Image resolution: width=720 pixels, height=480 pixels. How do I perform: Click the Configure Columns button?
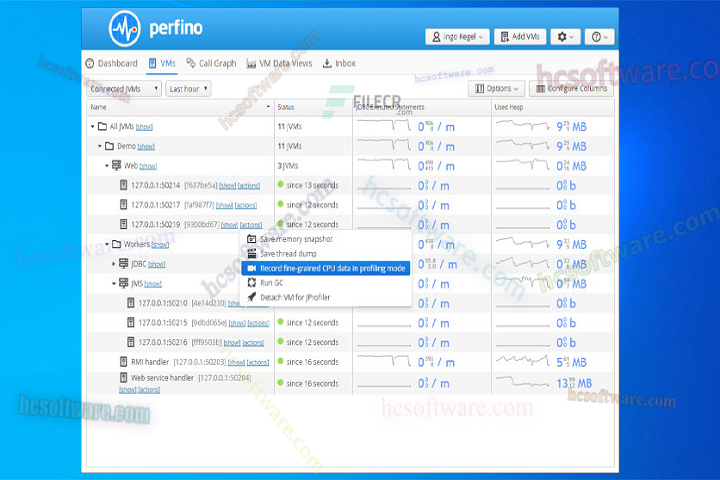click(x=572, y=88)
